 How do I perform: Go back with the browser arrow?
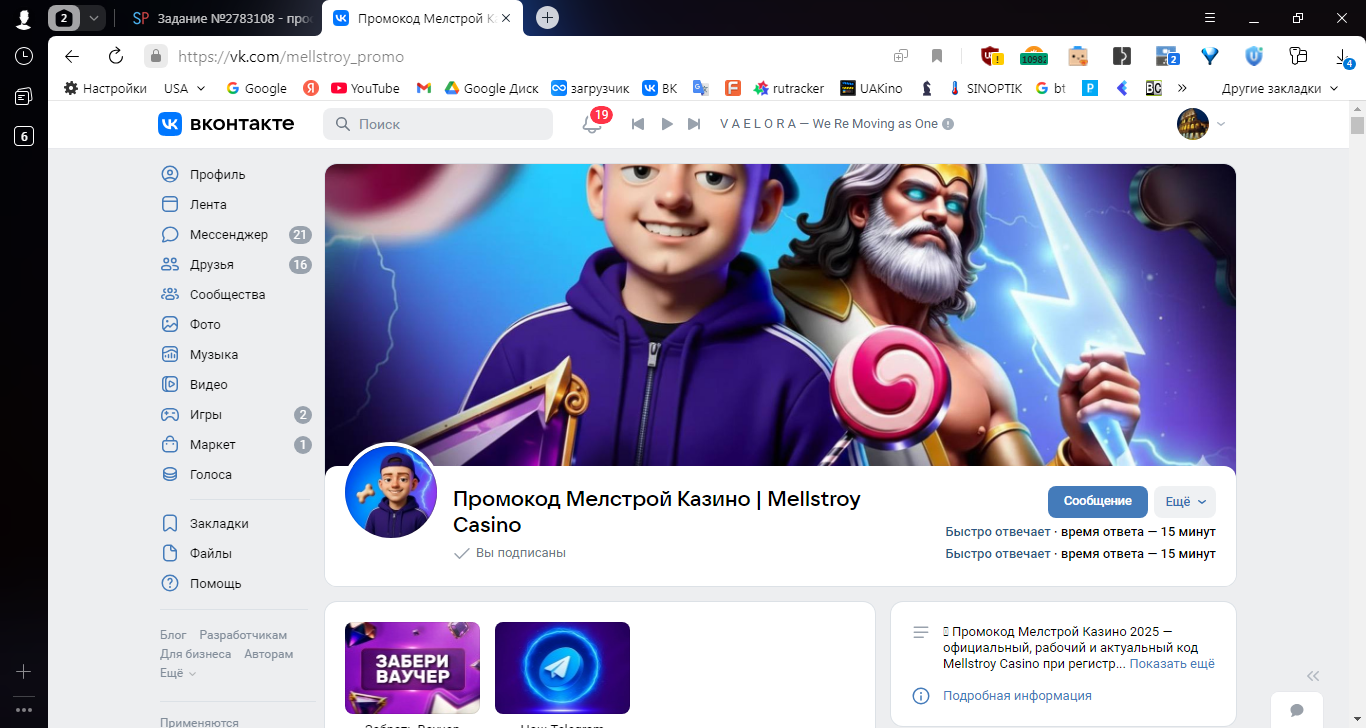tap(71, 56)
